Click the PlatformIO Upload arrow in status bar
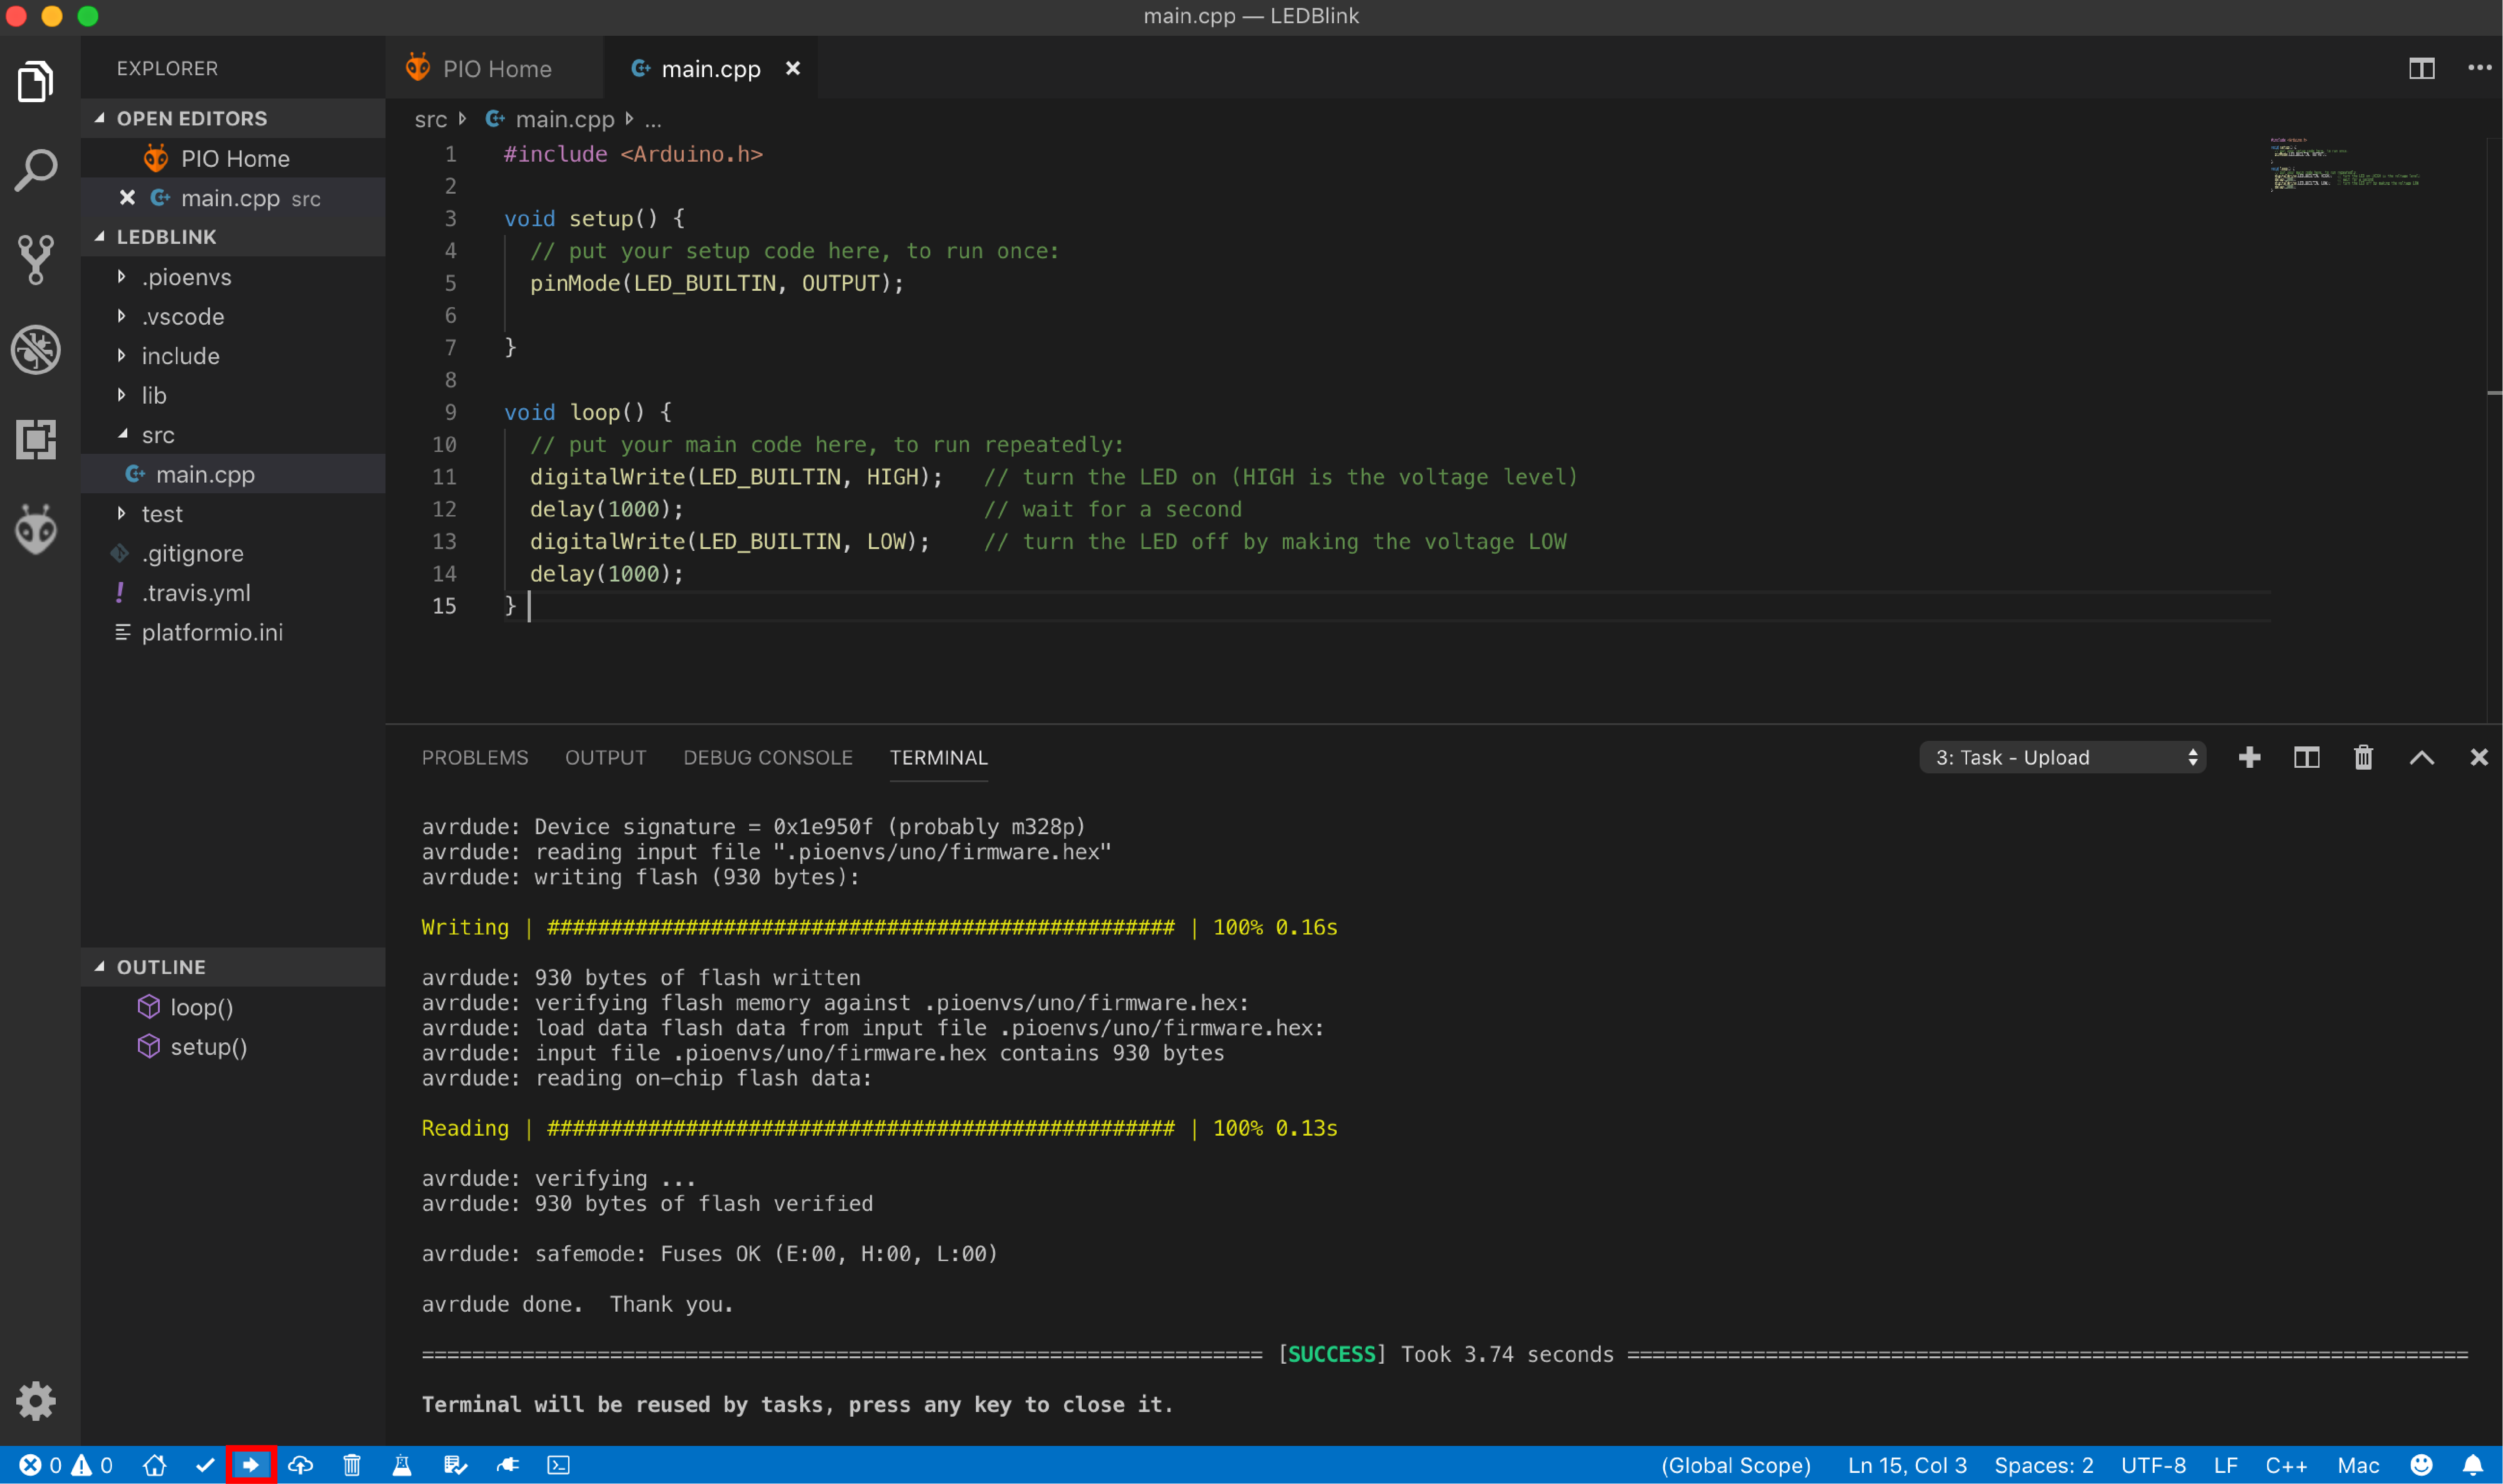The image size is (2503, 1484). [x=250, y=1465]
